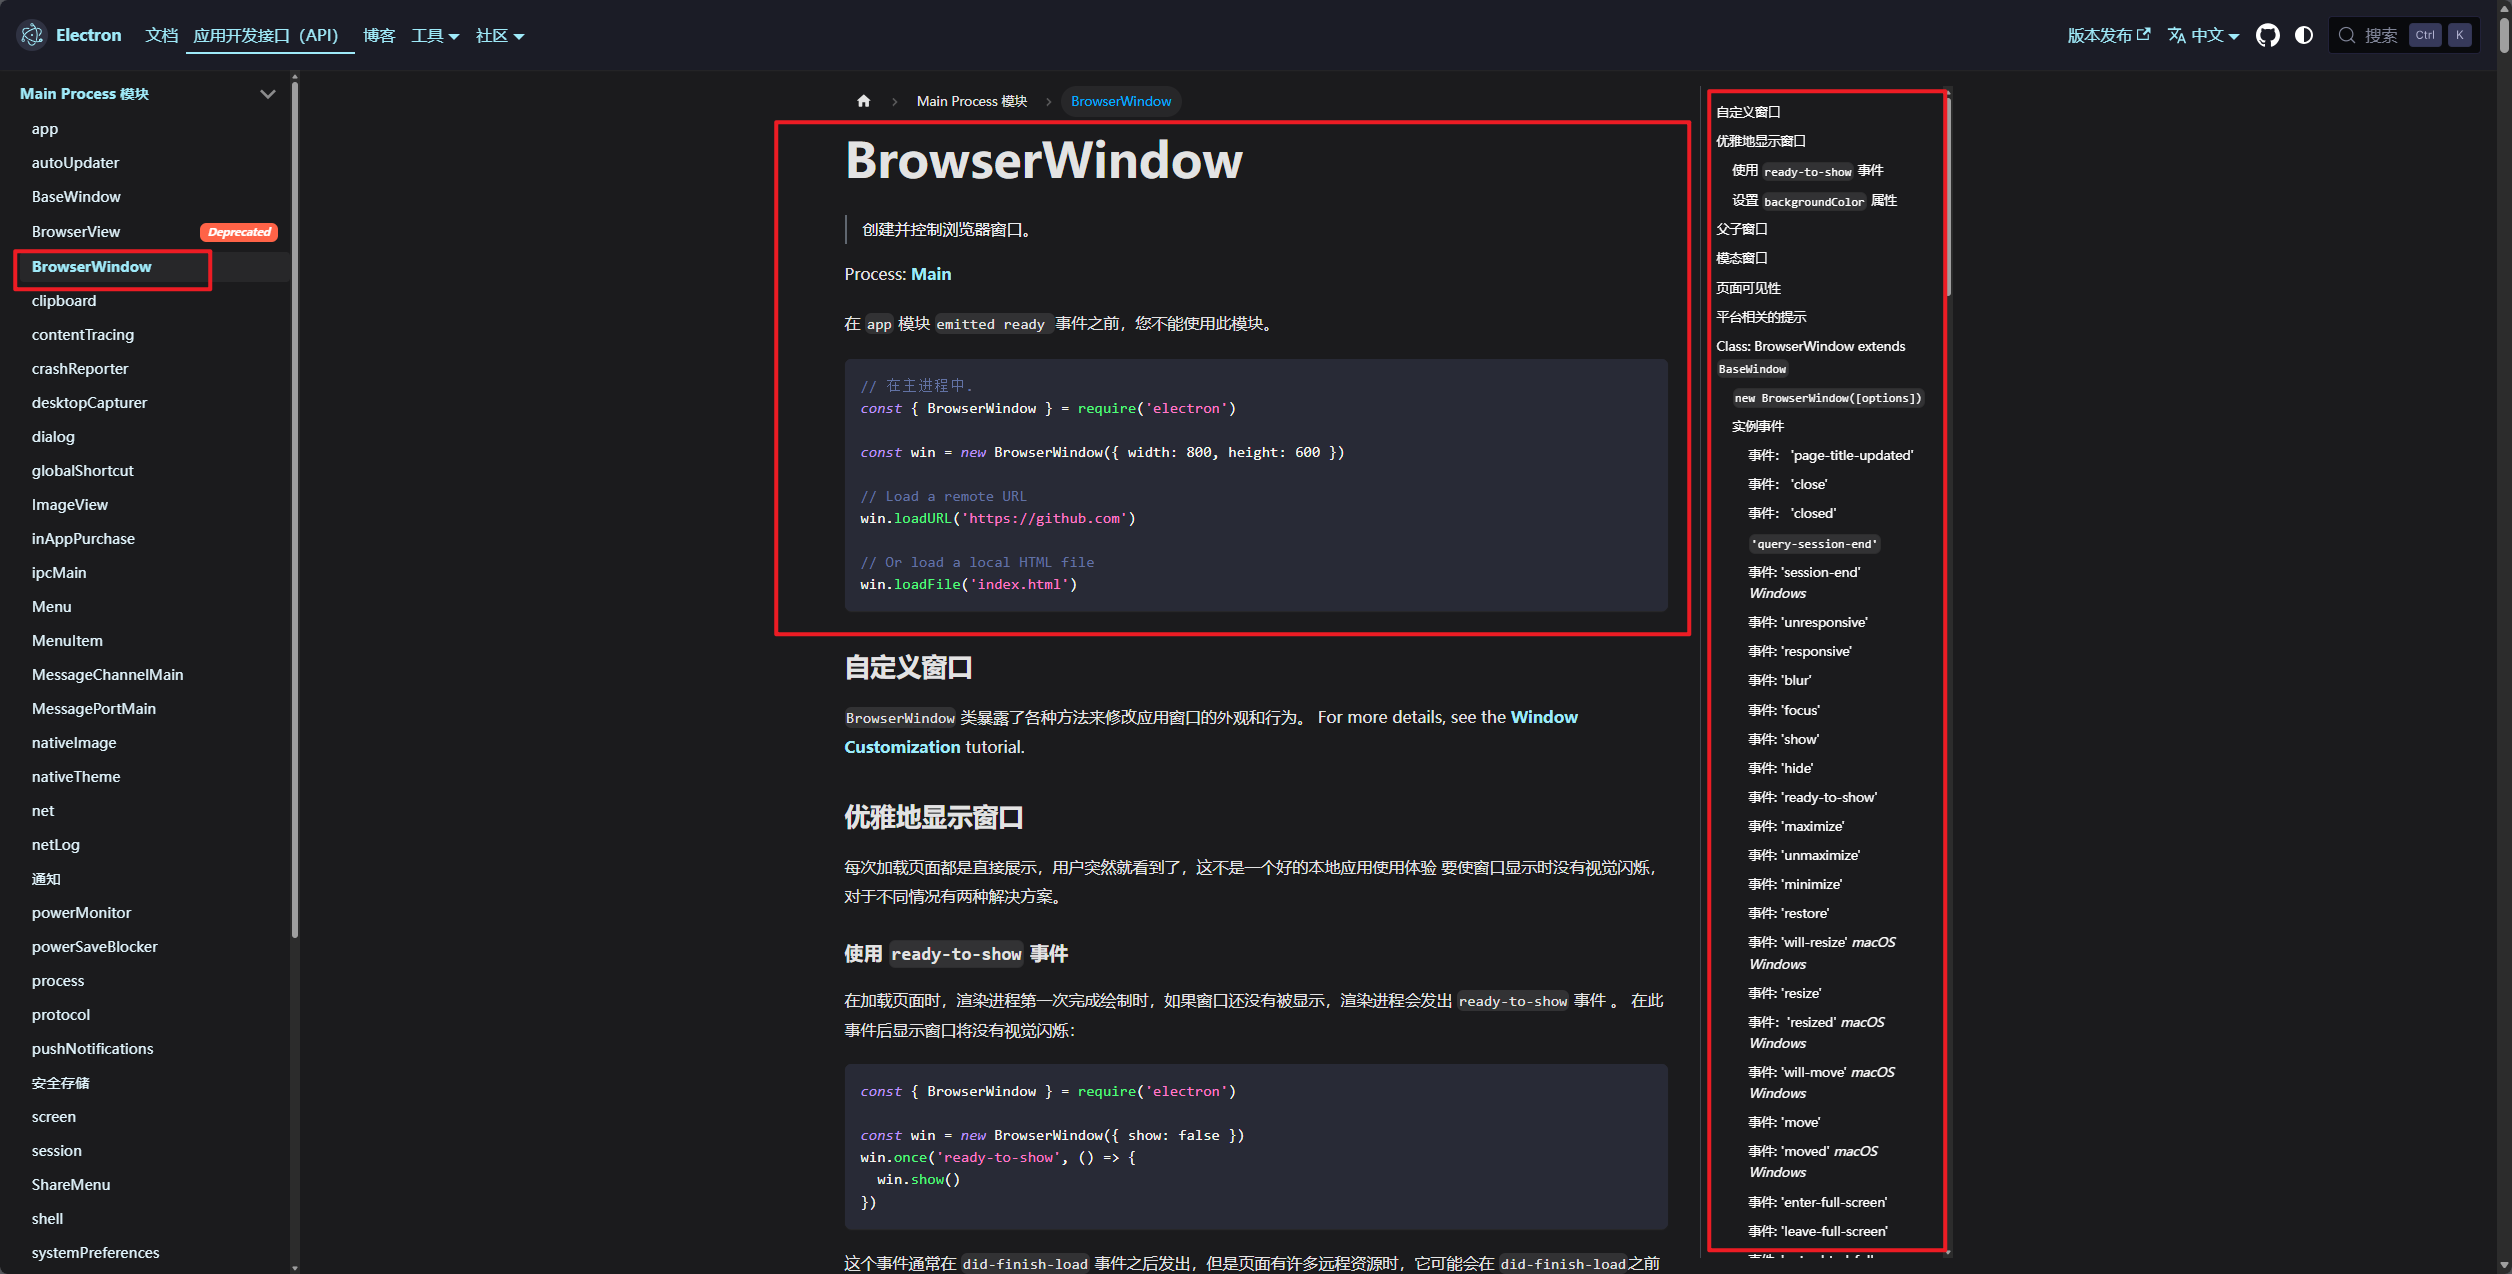Open the GitHub repository icon
This screenshot has width=2512, height=1274.
[2267, 36]
